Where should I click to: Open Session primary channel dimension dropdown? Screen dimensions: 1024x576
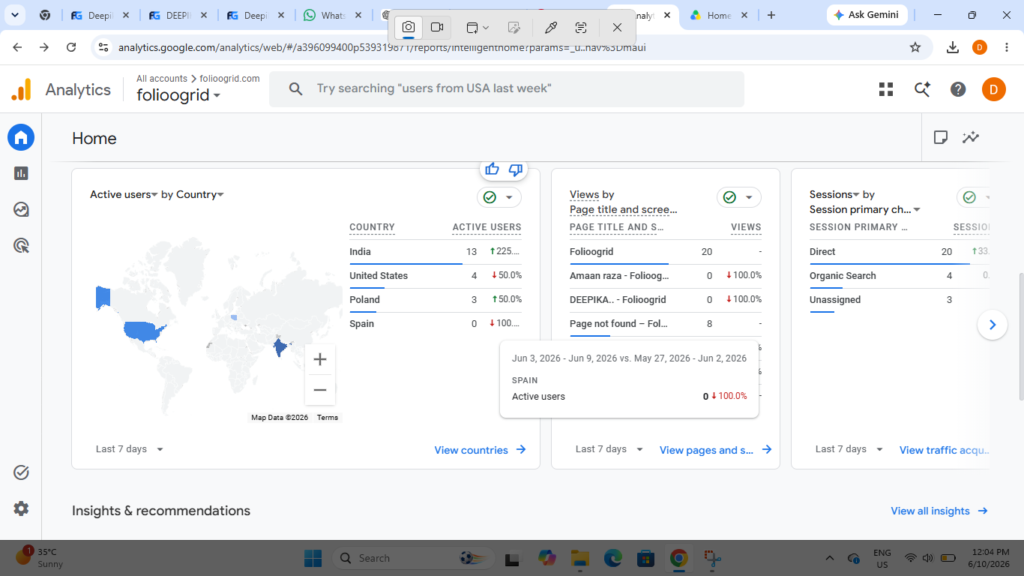(x=865, y=210)
